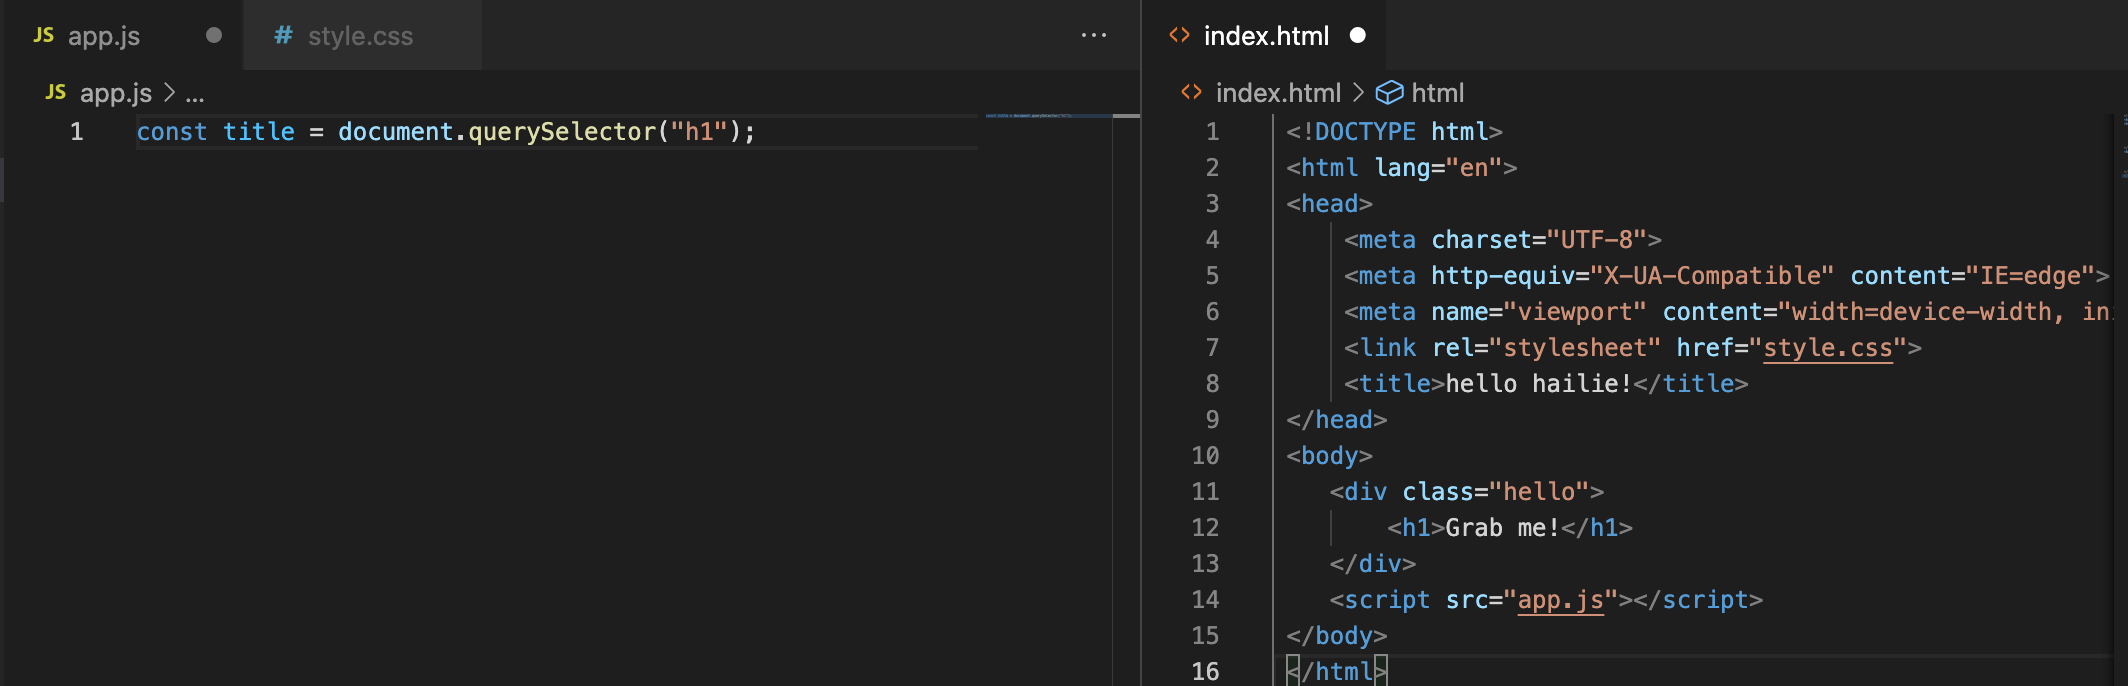Click line number 10 in index.html

(1205, 456)
